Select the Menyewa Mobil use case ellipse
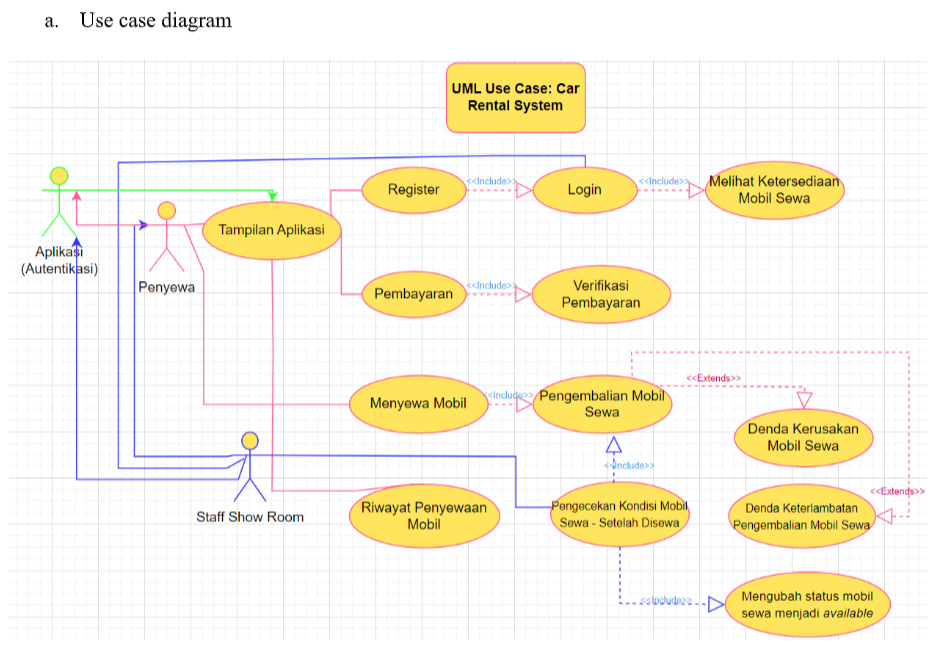 coord(418,404)
